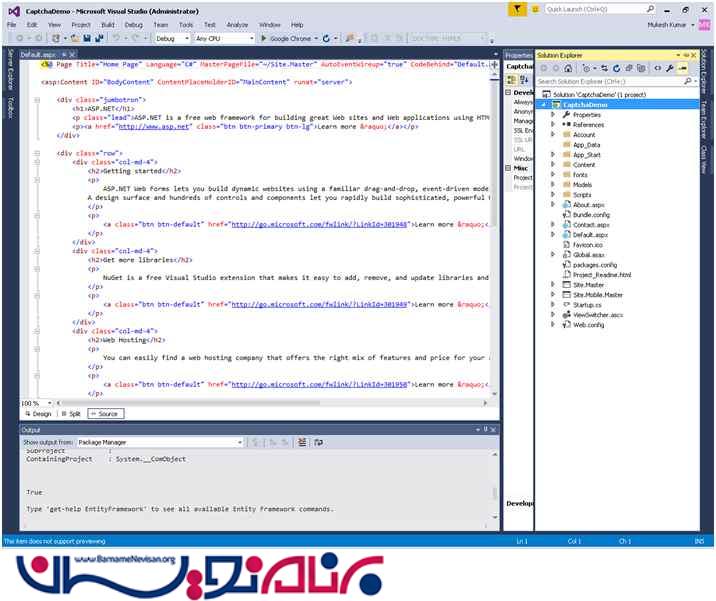Open Show output from Package Manager dropdown
The height and width of the screenshot is (601, 716).
pyautogui.click(x=160, y=442)
